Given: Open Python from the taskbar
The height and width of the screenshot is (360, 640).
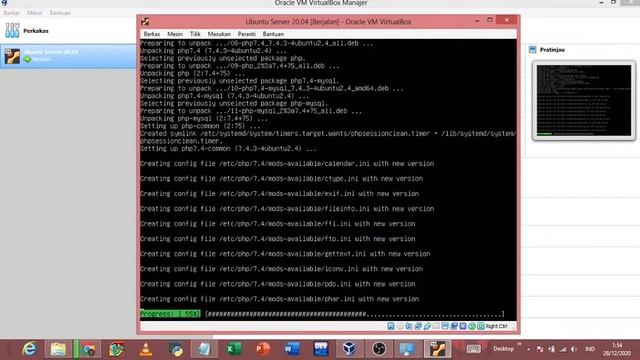Looking at the screenshot, I should coord(176,349).
